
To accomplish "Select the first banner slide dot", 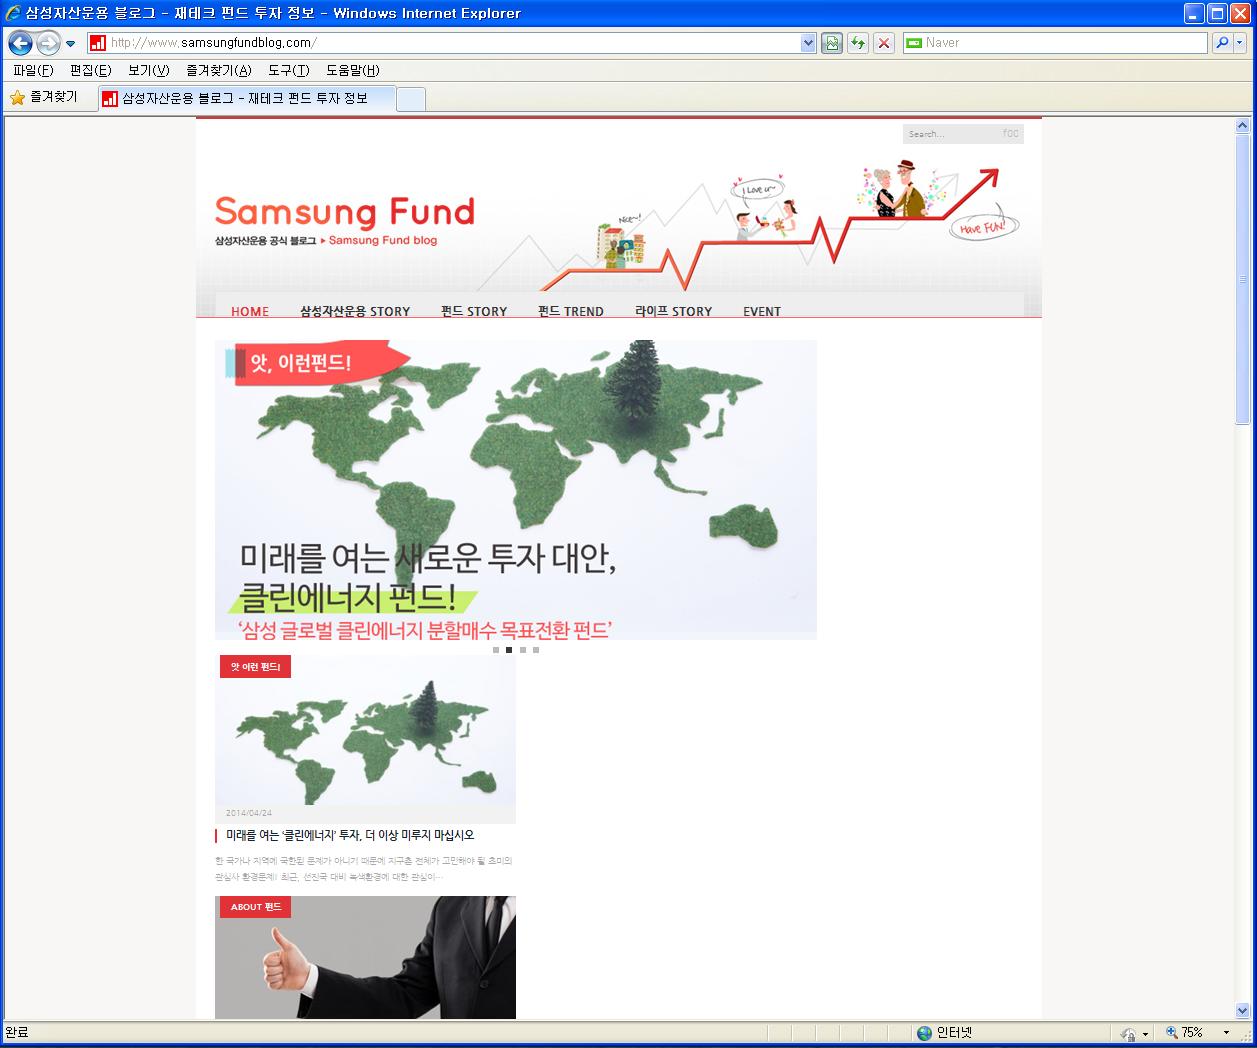I will (496, 650).
